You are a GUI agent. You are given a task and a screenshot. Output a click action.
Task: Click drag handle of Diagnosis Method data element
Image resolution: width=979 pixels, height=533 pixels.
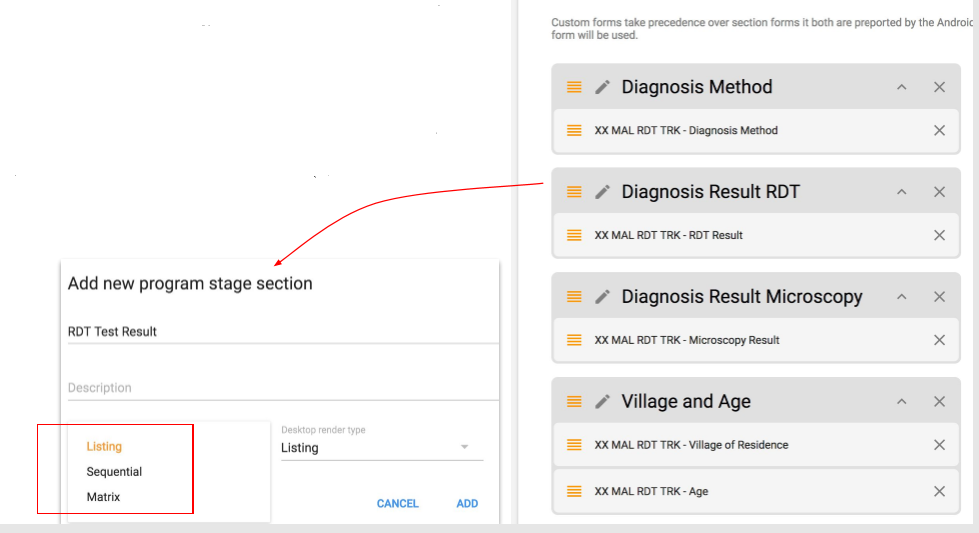coord(574,130)
